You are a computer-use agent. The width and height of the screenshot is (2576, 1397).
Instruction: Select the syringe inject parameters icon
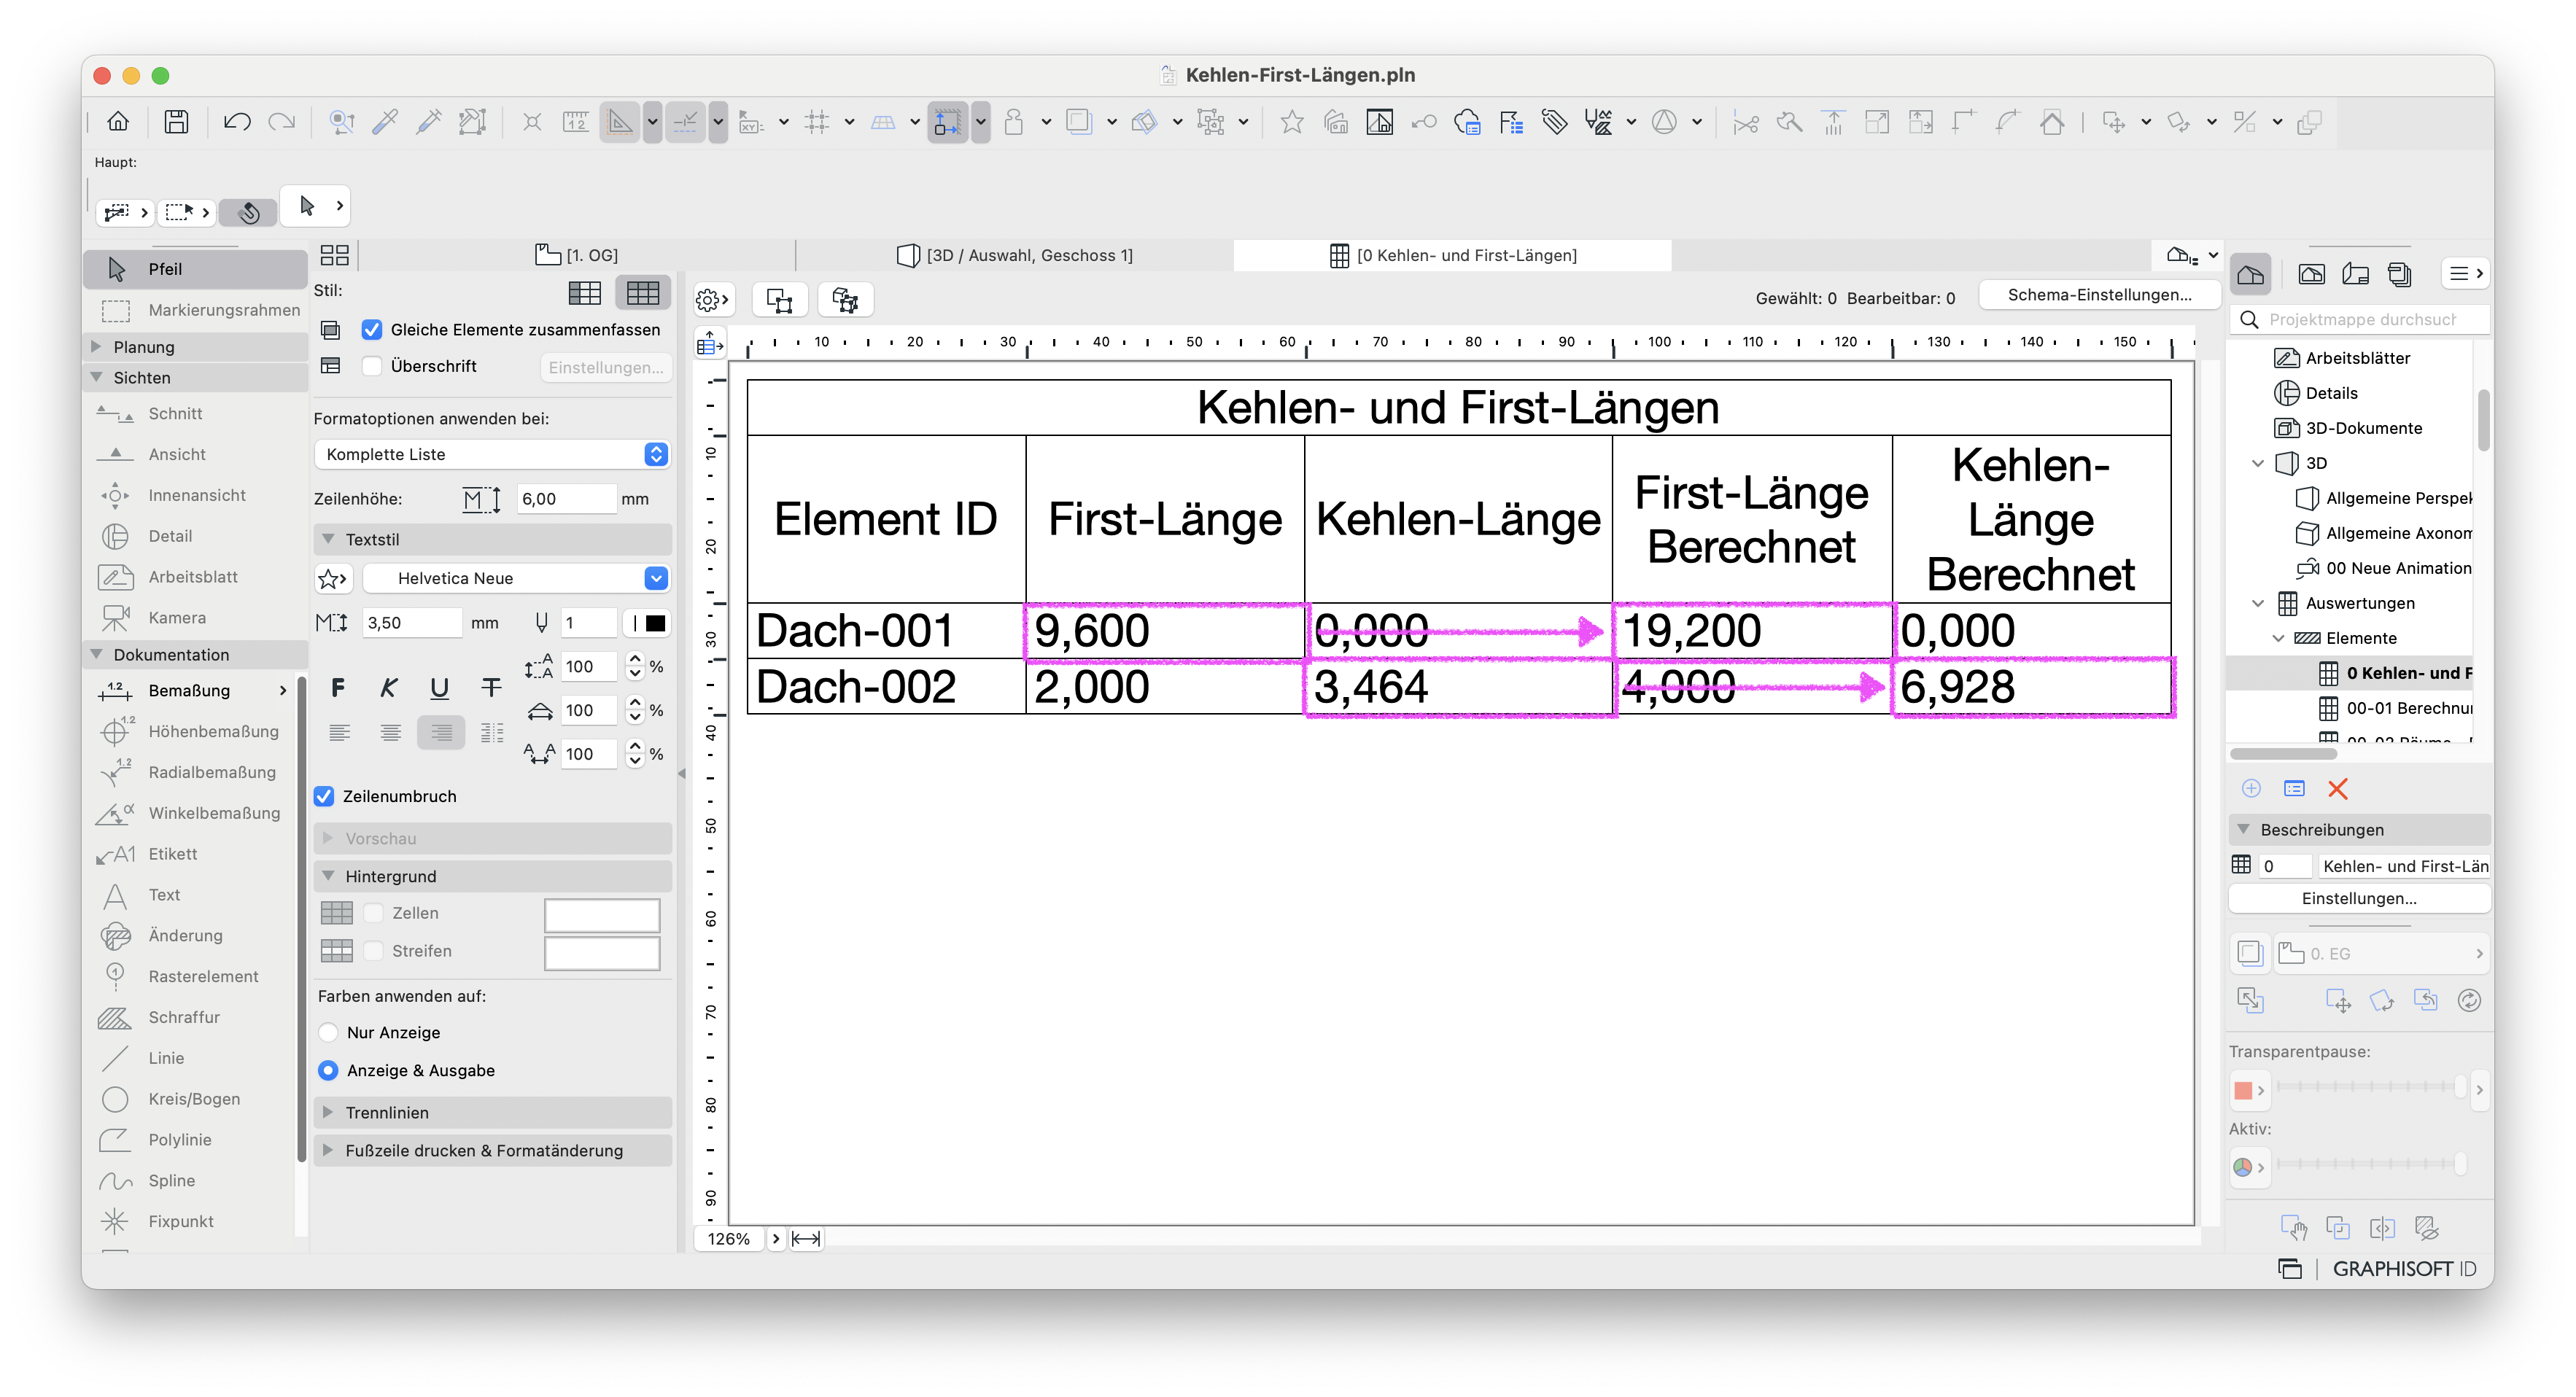click(429, 122)
